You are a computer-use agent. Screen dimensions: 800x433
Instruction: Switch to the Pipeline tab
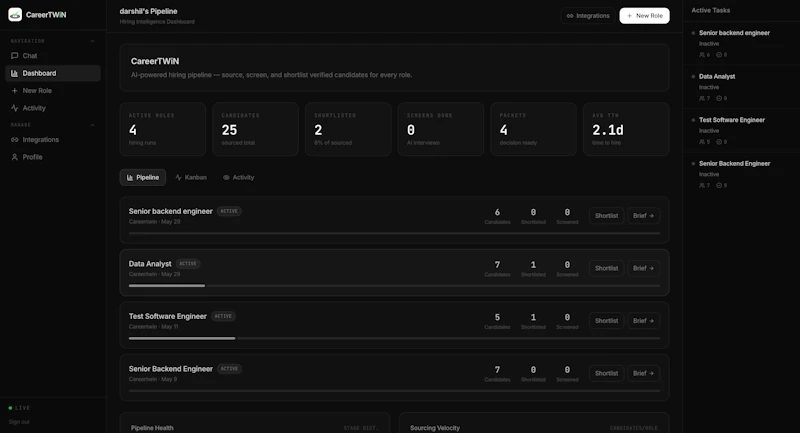143,177
